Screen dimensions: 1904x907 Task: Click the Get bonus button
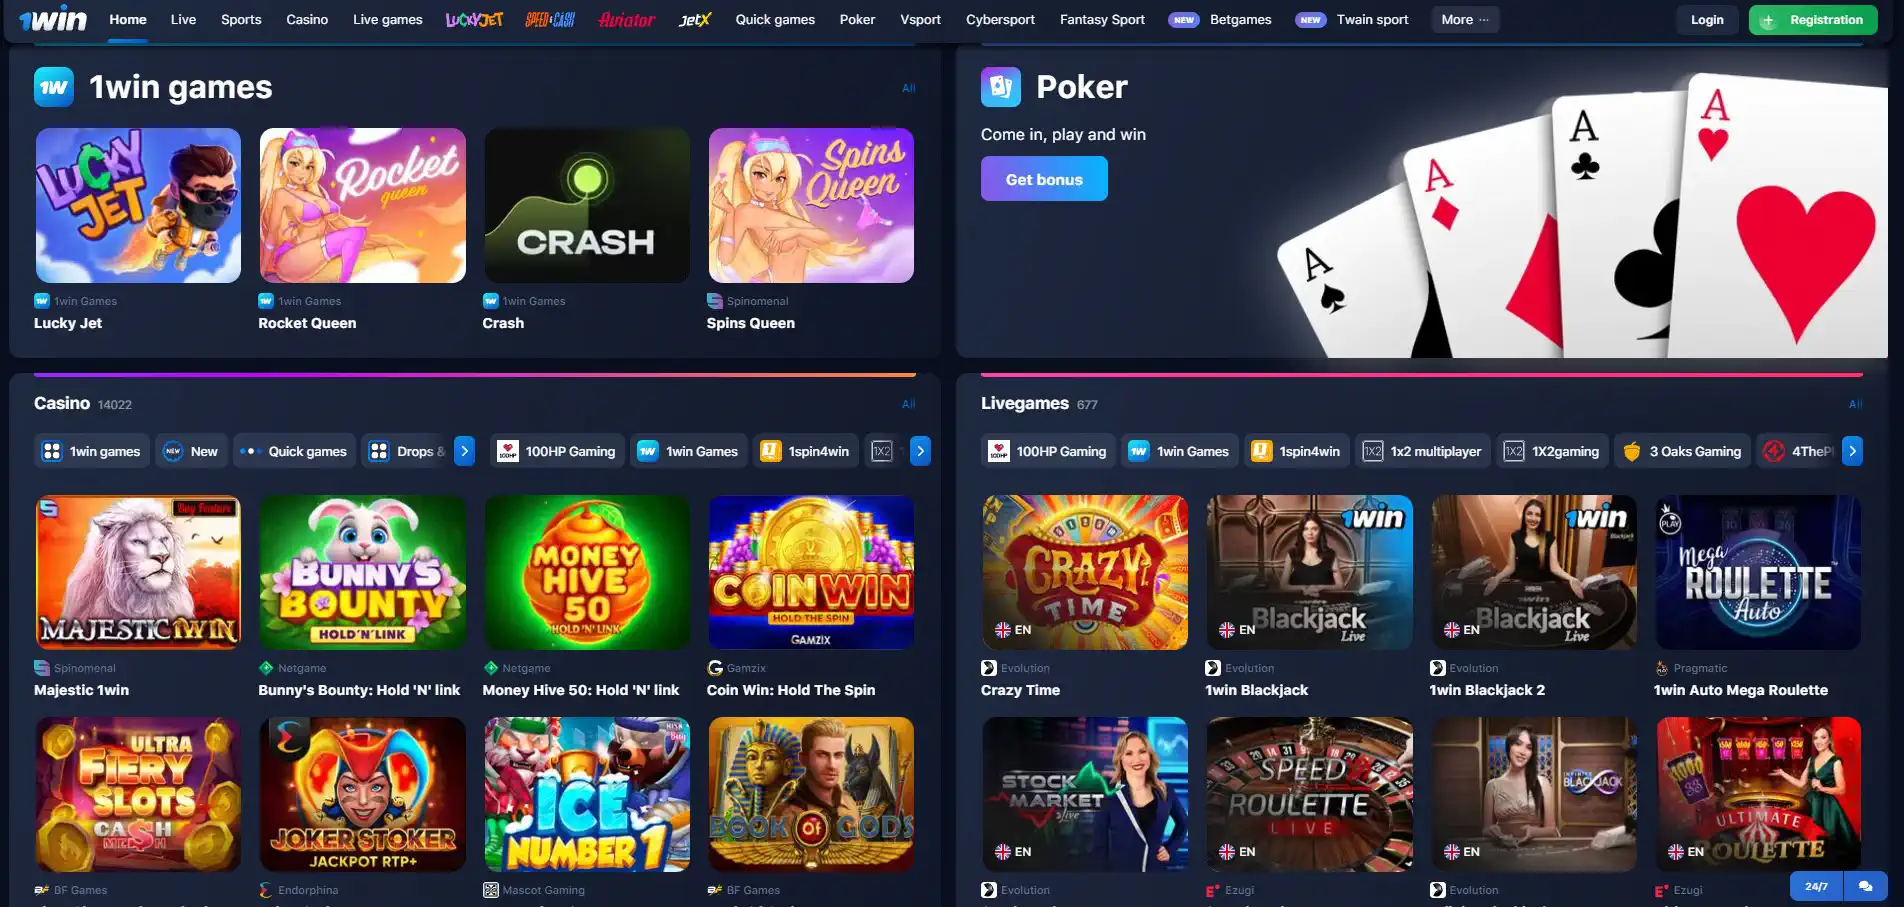point(1044,179)
